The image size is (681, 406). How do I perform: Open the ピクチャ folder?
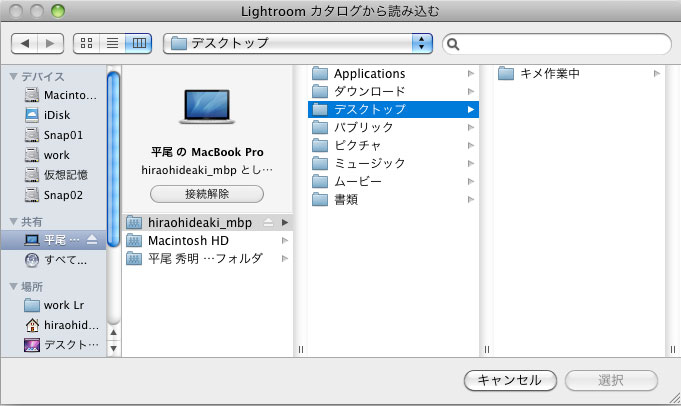tap(393, 145)
